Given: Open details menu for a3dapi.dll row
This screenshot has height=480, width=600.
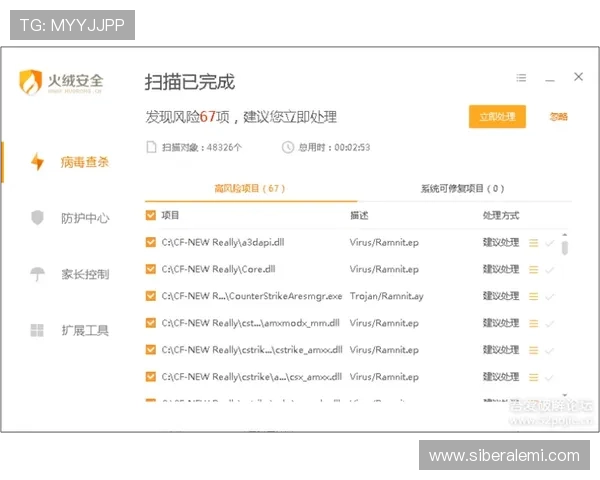Looking at the screenshot, I should [x=533, y=243].
